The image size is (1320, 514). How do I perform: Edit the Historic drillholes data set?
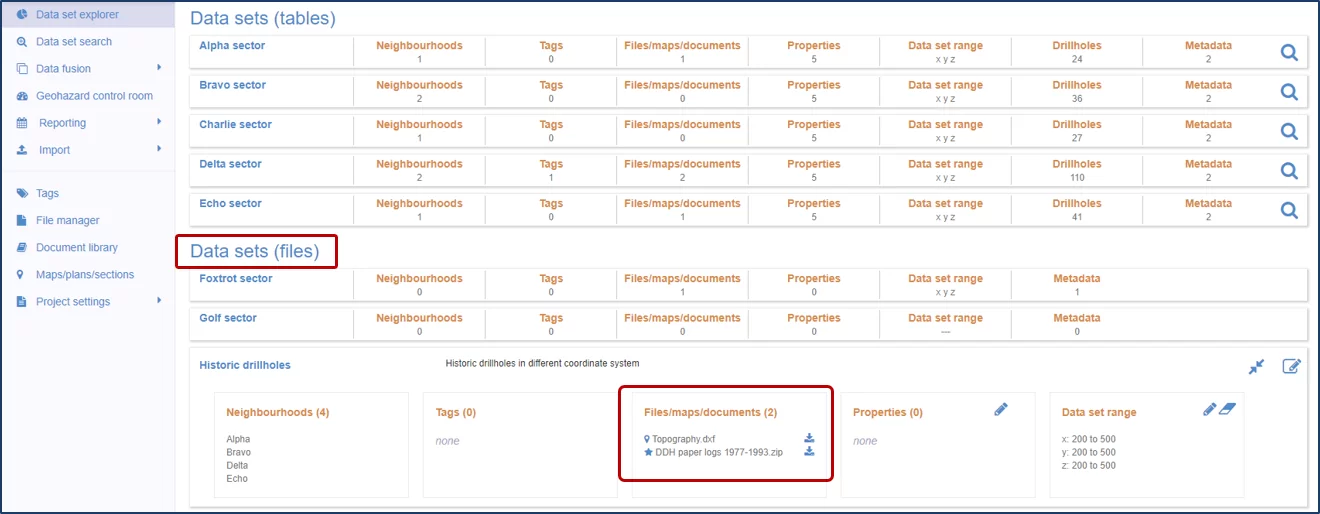(x=1291, y=367)
